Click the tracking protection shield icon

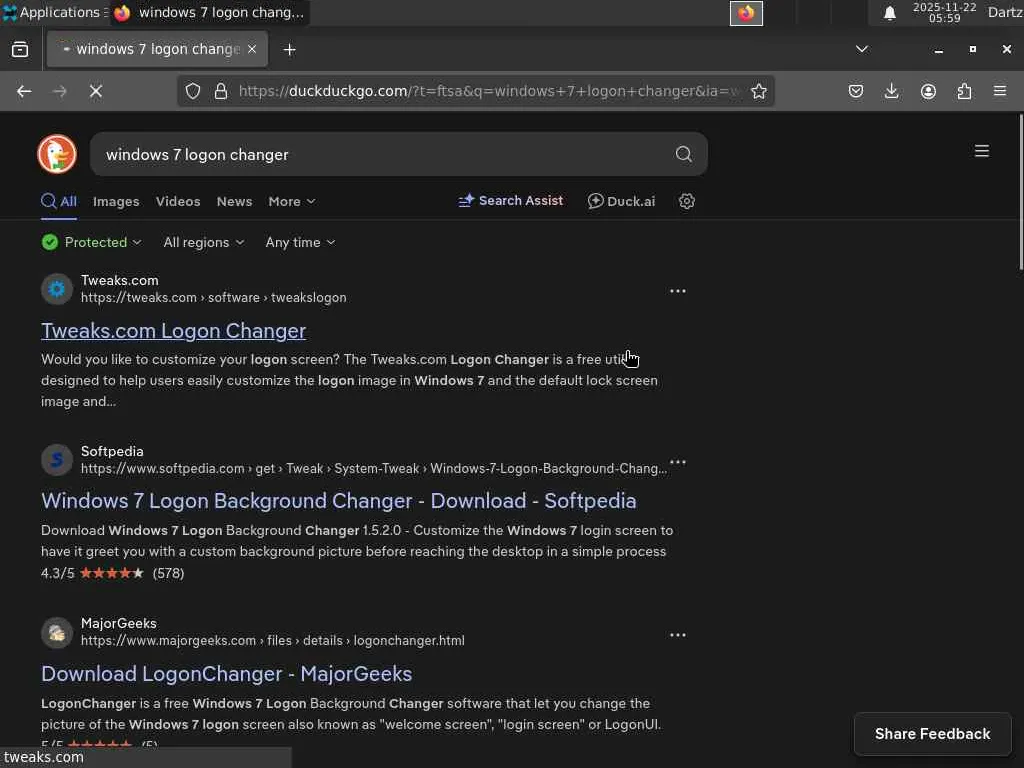pos(193,91)
